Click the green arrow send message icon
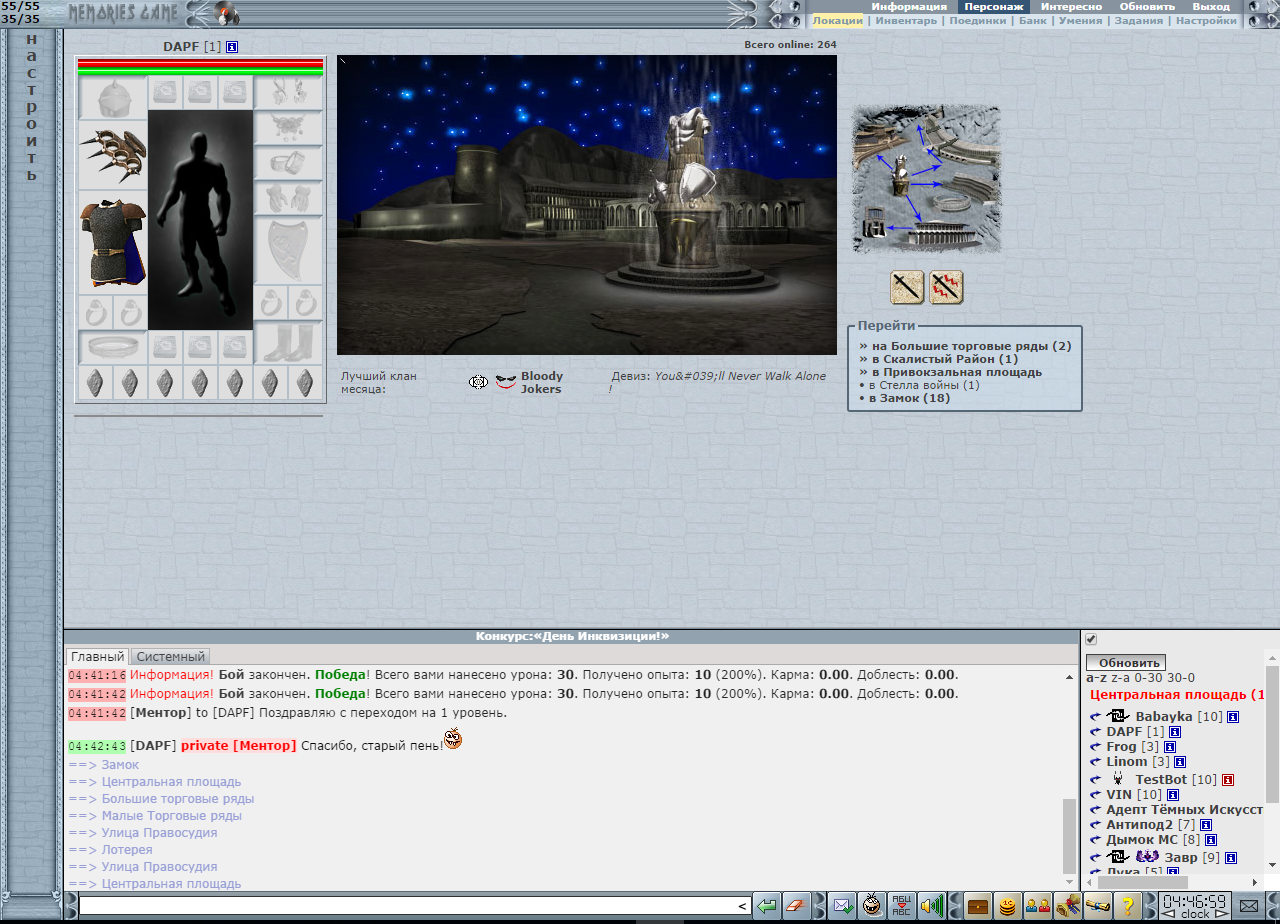The image size is (1280, 924). click(x=766, y=906)
